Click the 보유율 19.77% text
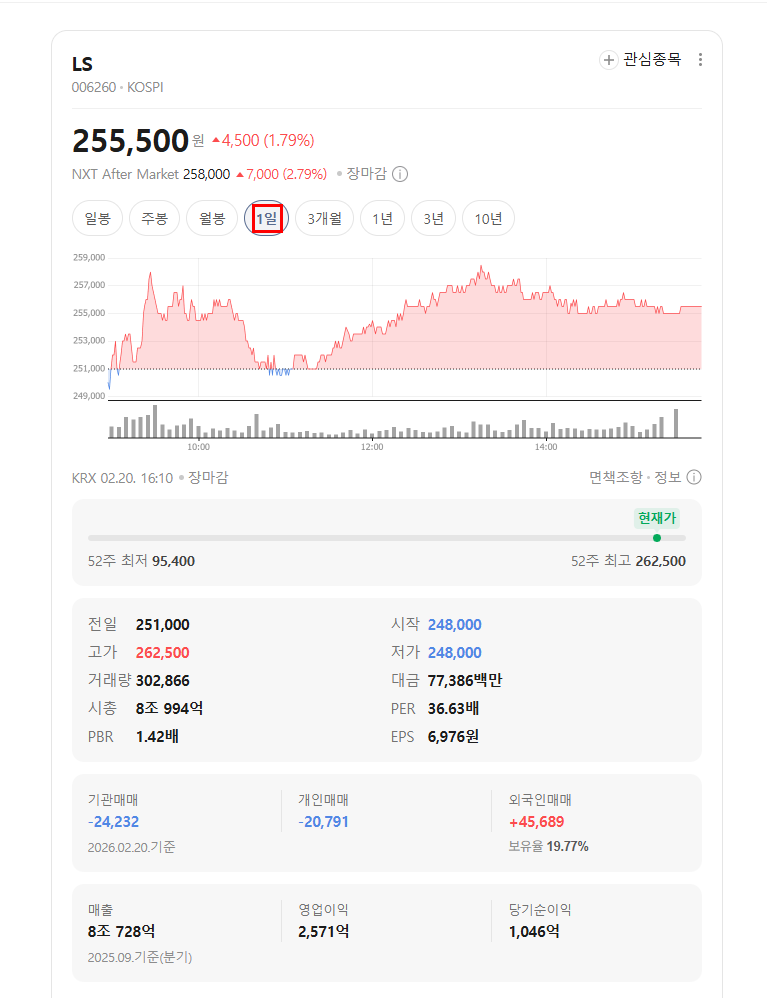 click(548, 847)
